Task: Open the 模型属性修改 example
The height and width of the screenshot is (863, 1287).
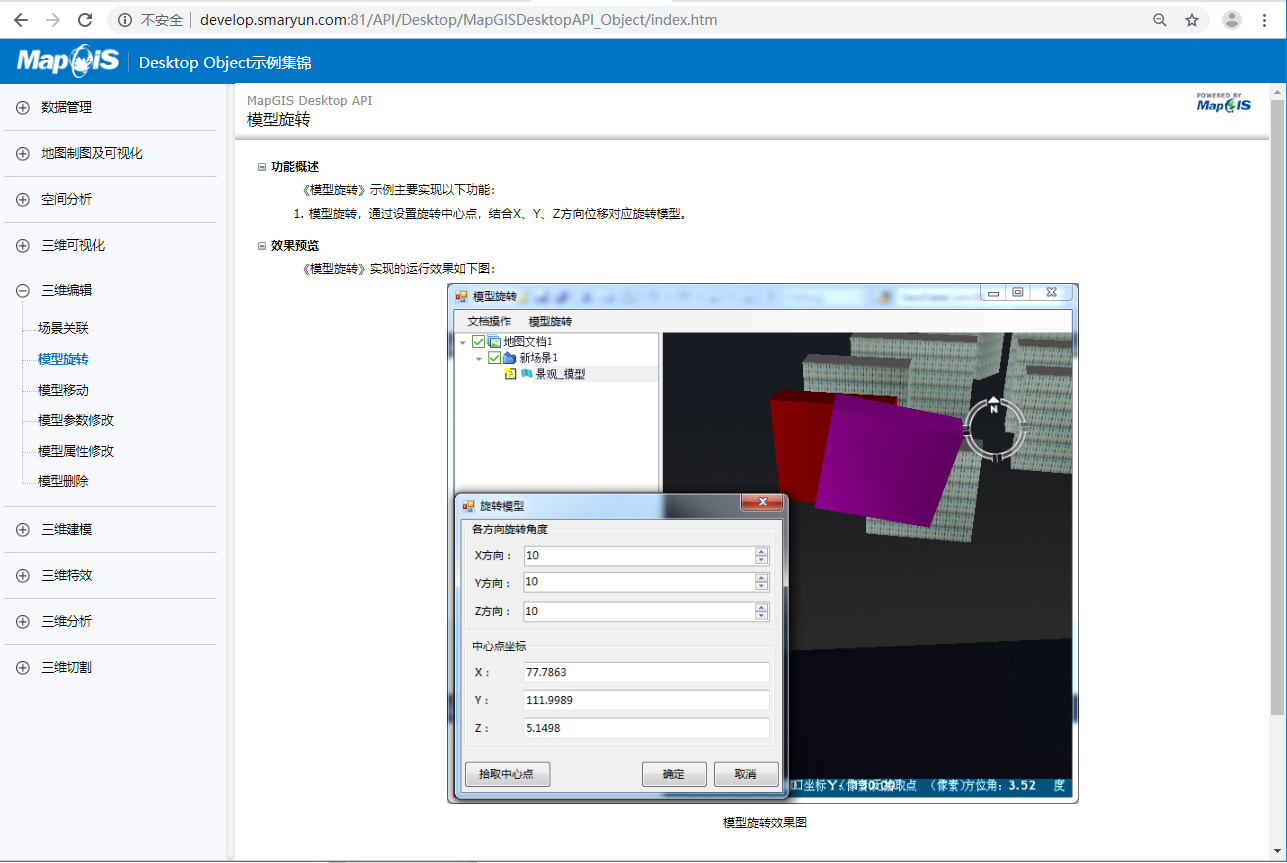Action: pyautogui.click(x=76, y=451)
